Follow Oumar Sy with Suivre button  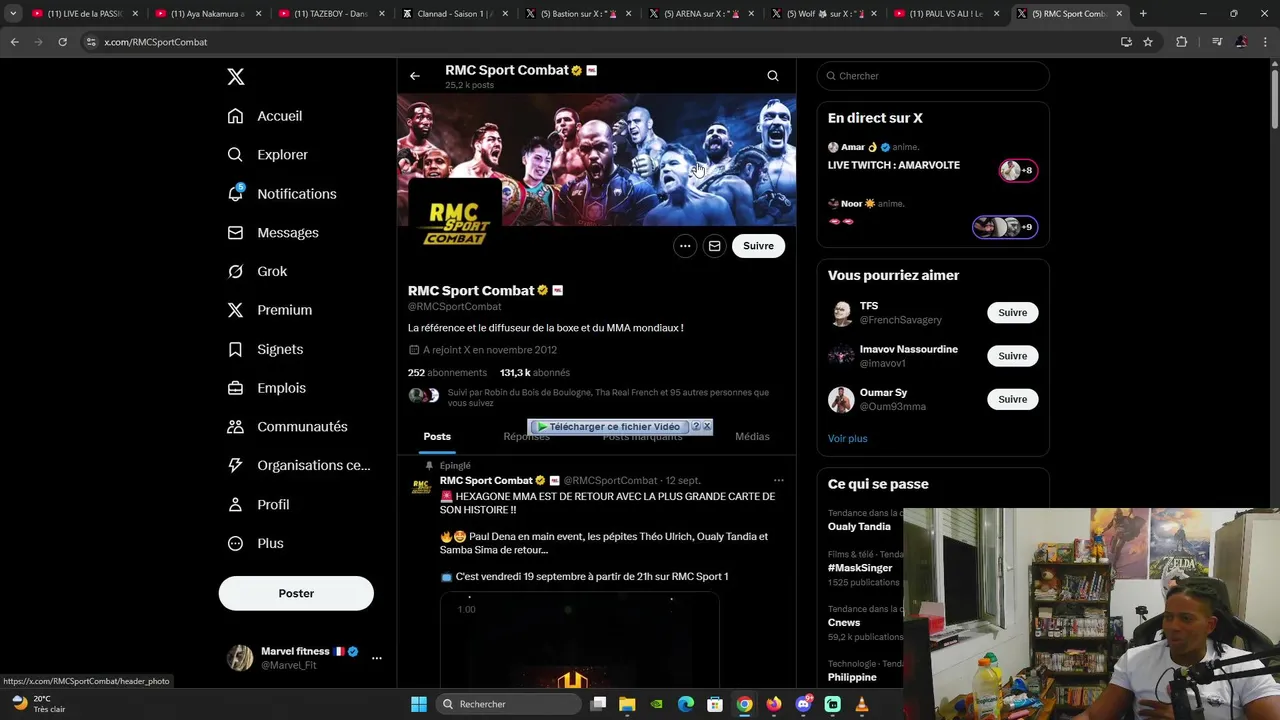click(1012, 399)
